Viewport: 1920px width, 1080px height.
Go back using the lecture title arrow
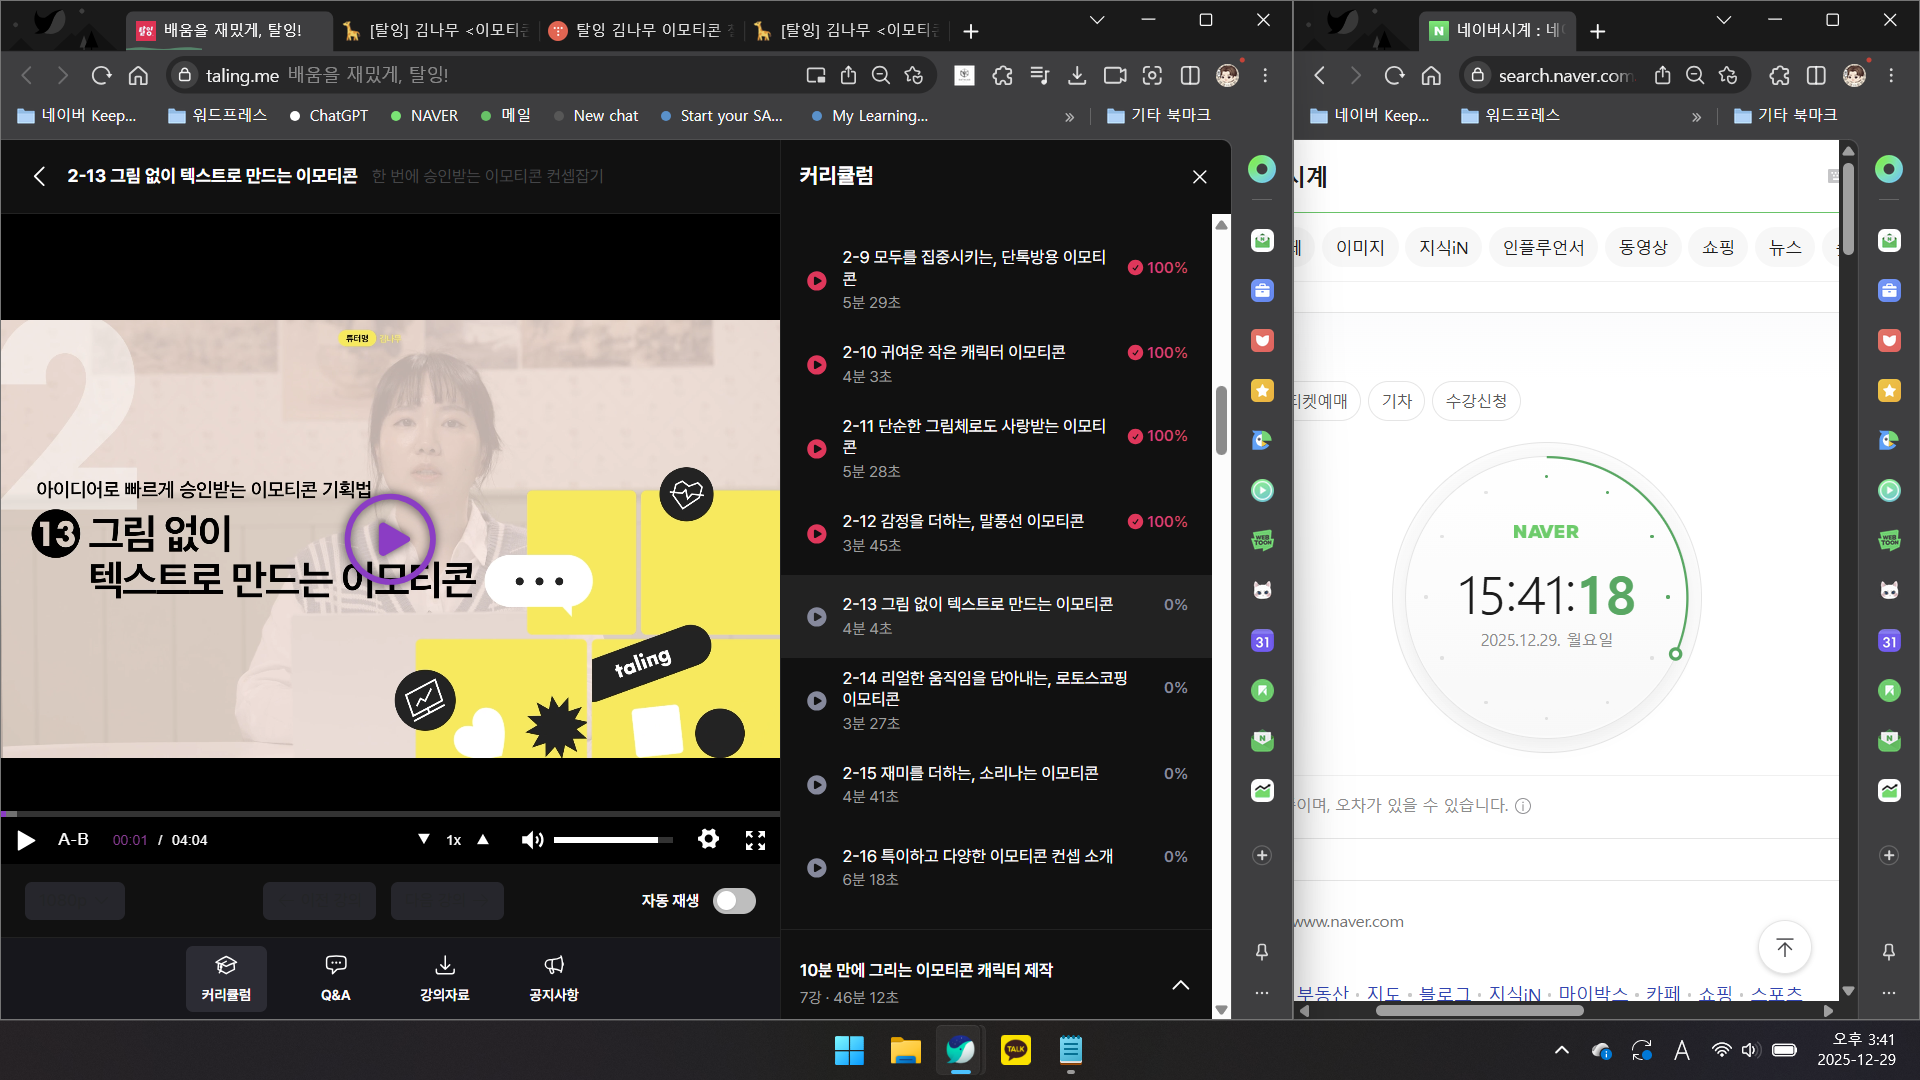[39, 176]
